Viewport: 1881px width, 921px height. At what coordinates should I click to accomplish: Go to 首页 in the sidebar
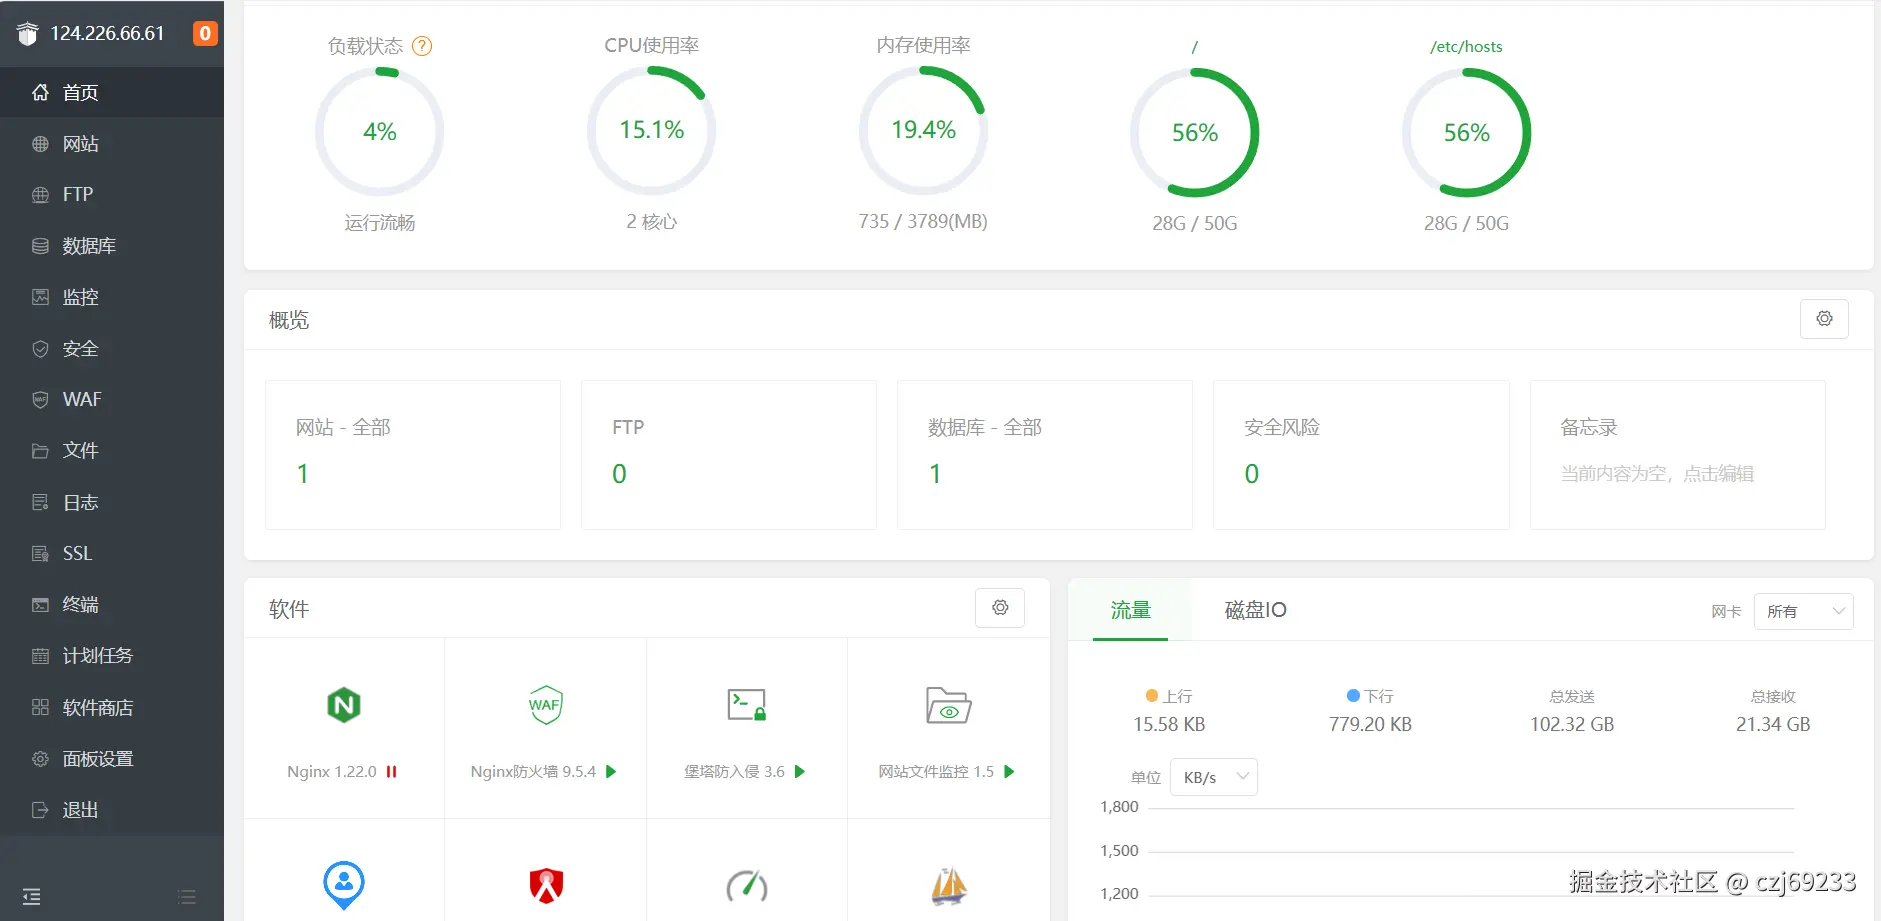tap(112, 93)
